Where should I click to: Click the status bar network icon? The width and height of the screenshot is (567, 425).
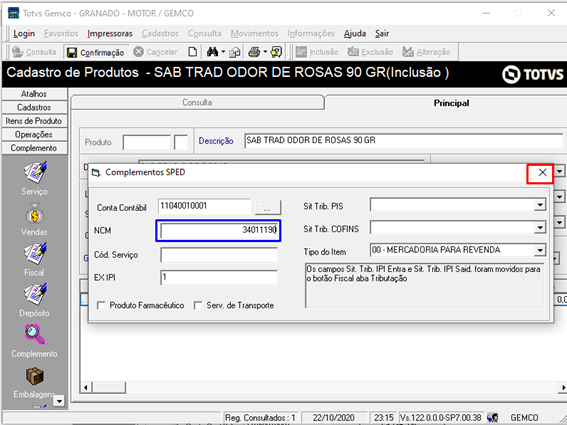(493, 418)
